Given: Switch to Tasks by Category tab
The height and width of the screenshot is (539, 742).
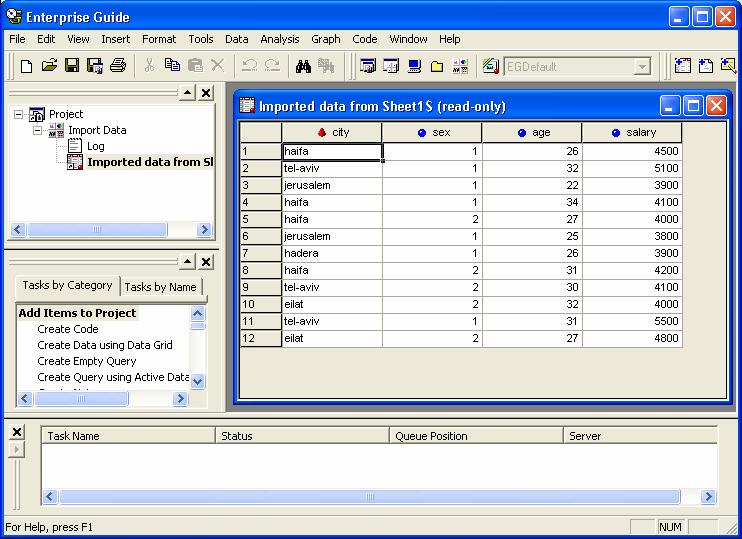Looking at the screenshot, I should click(67, 285).
